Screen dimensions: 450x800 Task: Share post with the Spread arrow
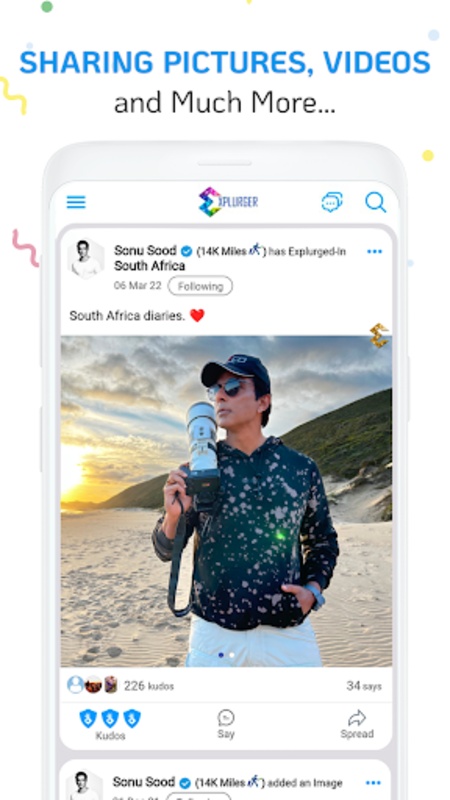coord(357,717)
